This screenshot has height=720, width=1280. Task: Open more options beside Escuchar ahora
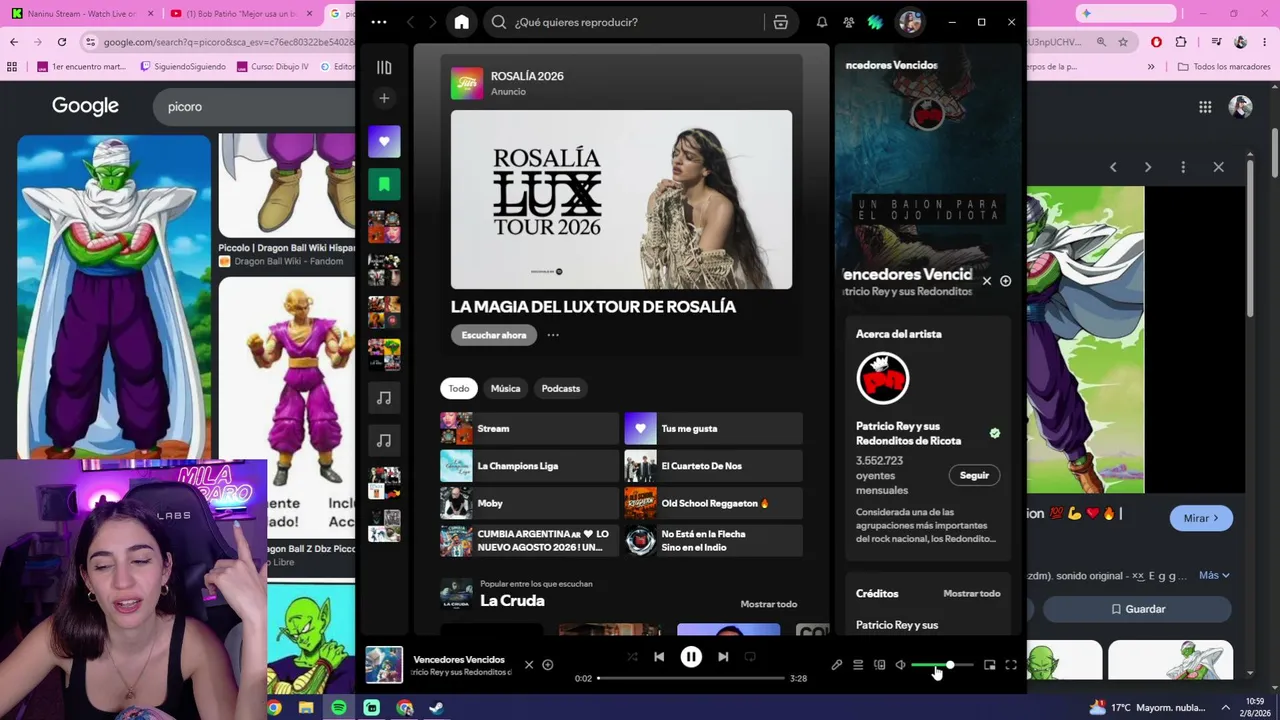pyautogui.click(x=553, y=335)
